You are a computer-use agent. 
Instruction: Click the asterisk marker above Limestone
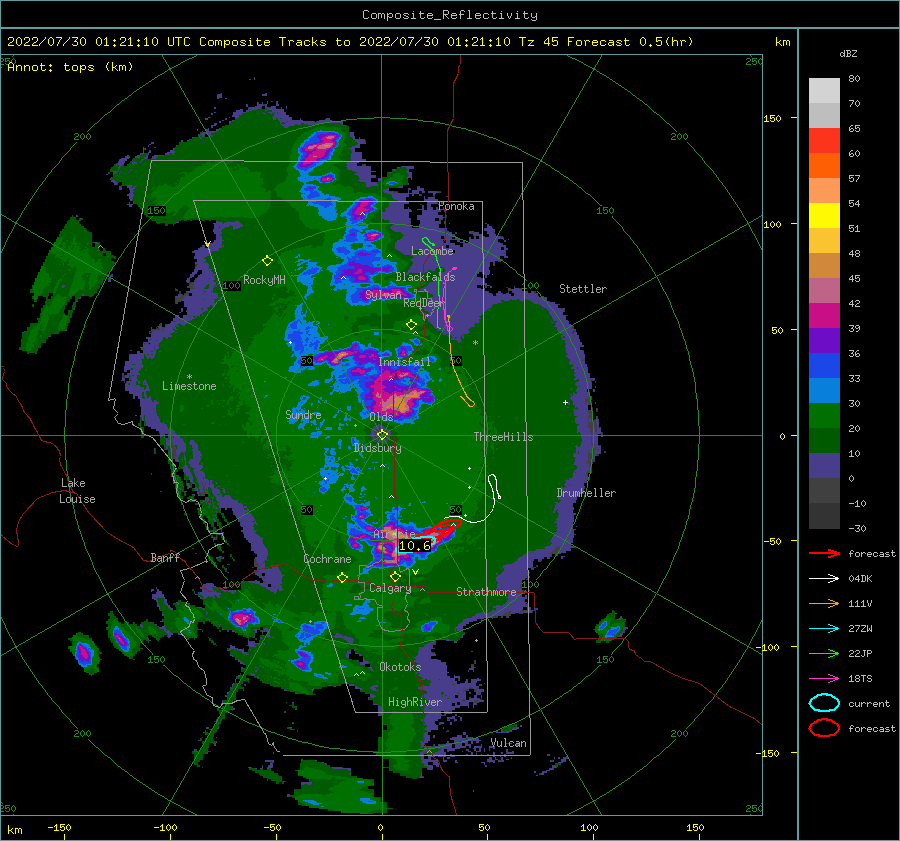point(189,377)
